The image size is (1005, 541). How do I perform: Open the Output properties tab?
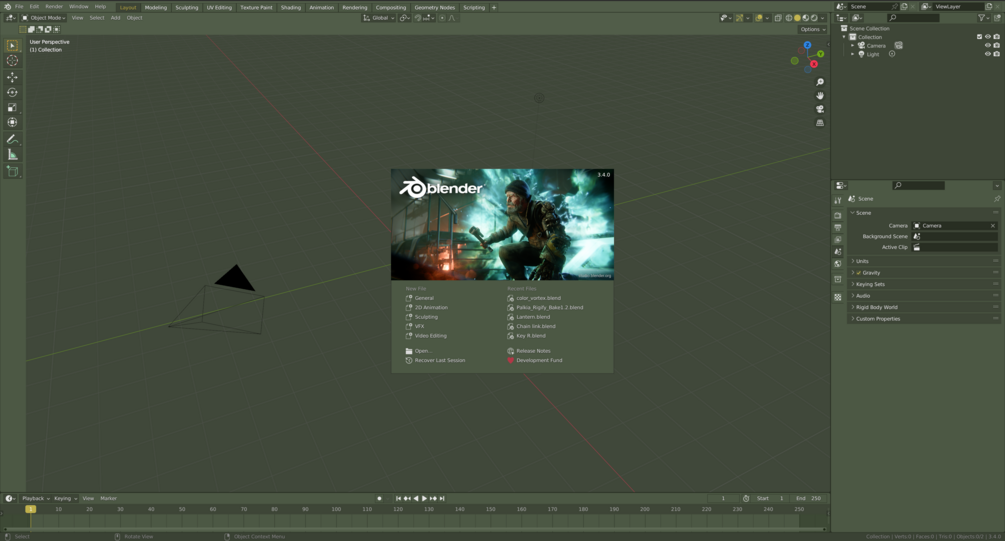pyautogui.click(x=838, y=228)
